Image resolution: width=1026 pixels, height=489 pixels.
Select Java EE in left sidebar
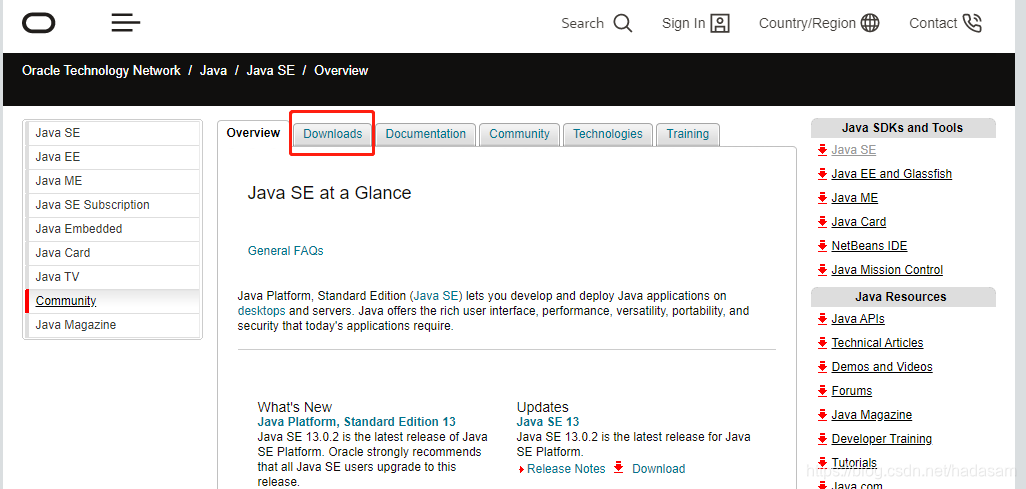tap(113, 157)
